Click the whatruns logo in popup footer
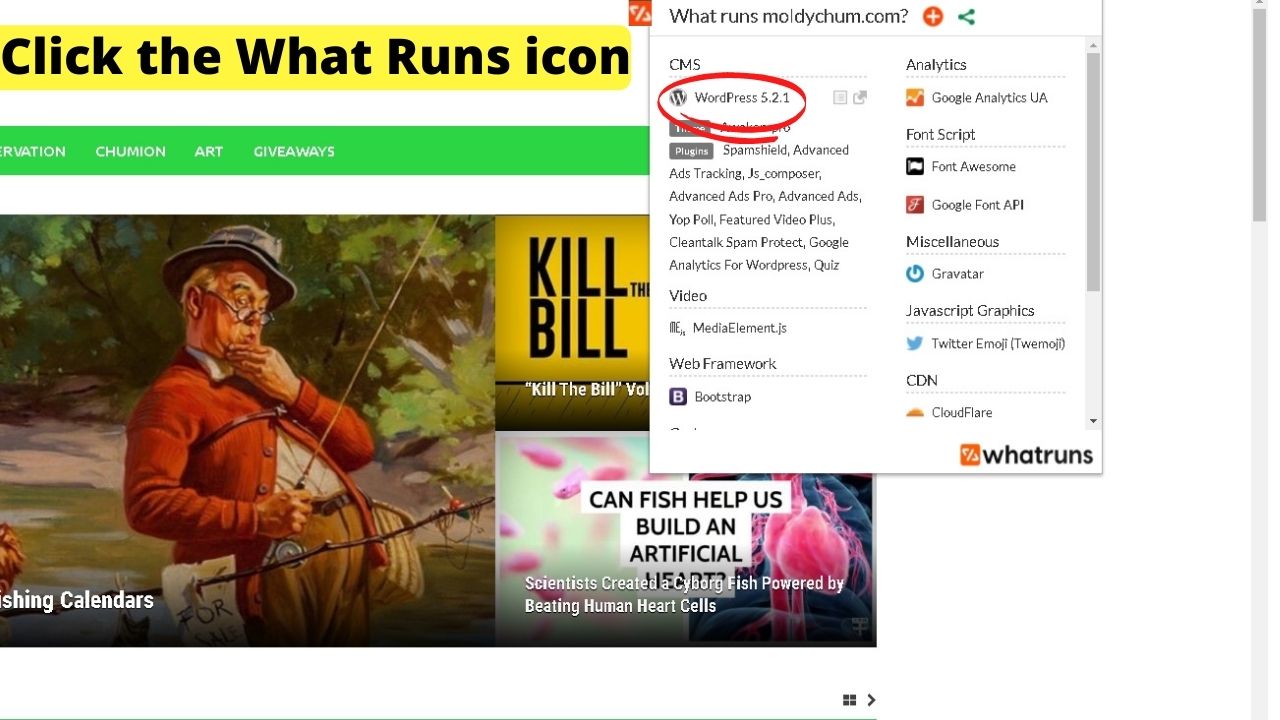Viewport: 1280px width, 720px height. (x=1026, y=455)
